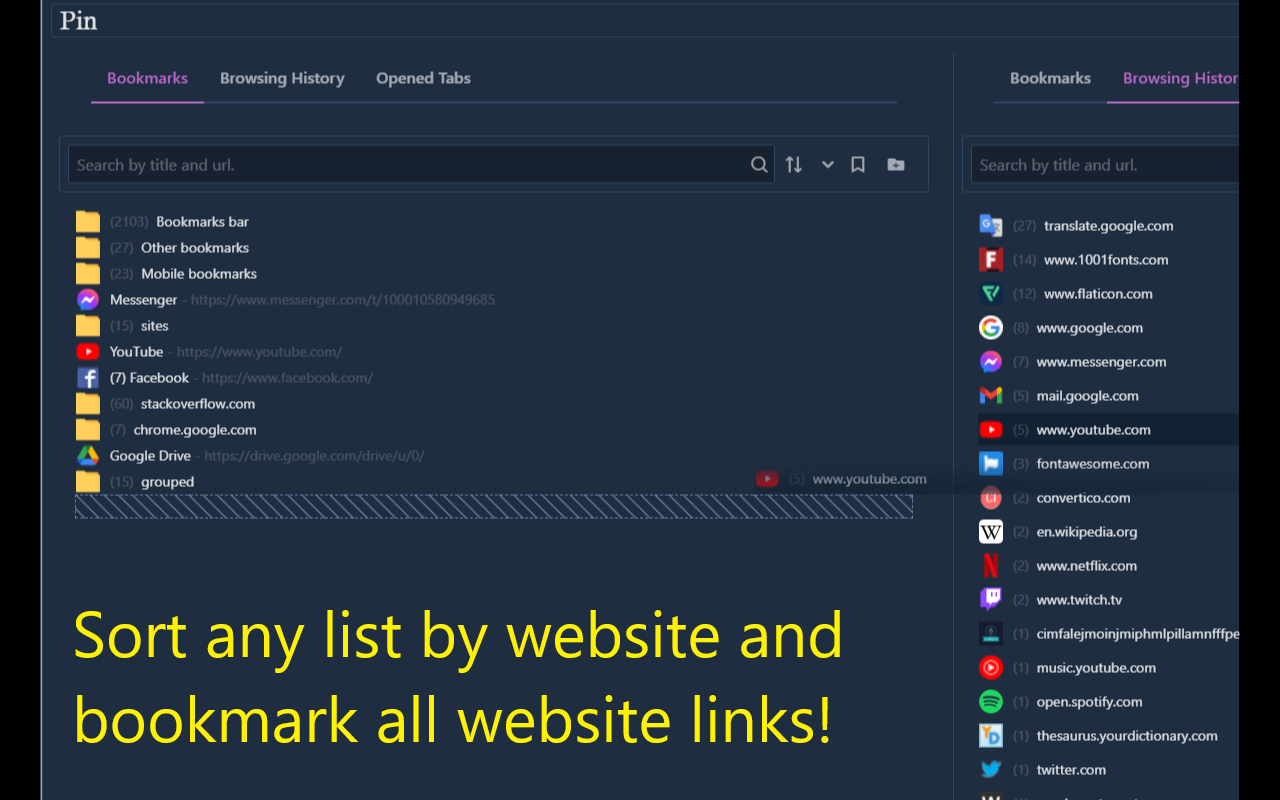Select translate.google.com history entry

1108,226
